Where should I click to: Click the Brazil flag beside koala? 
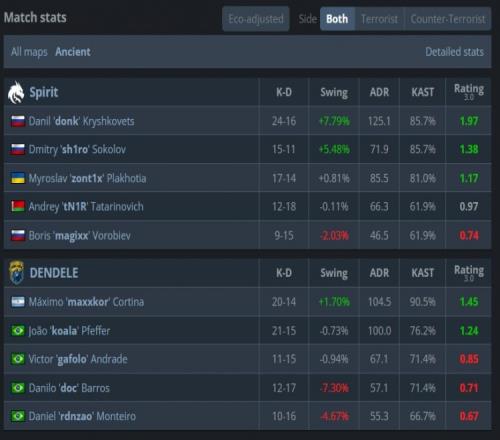pos(18,331)
